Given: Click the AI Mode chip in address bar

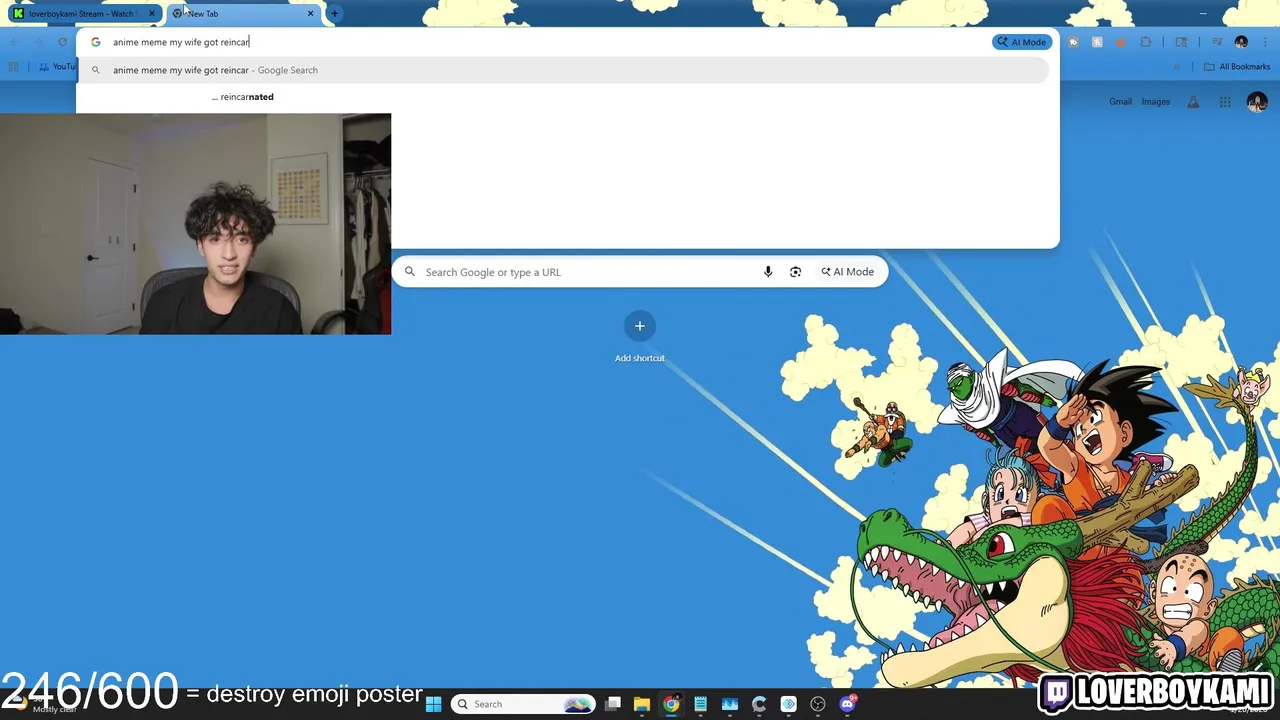Looking at the screenshot, I should [x=1021, y=42].
